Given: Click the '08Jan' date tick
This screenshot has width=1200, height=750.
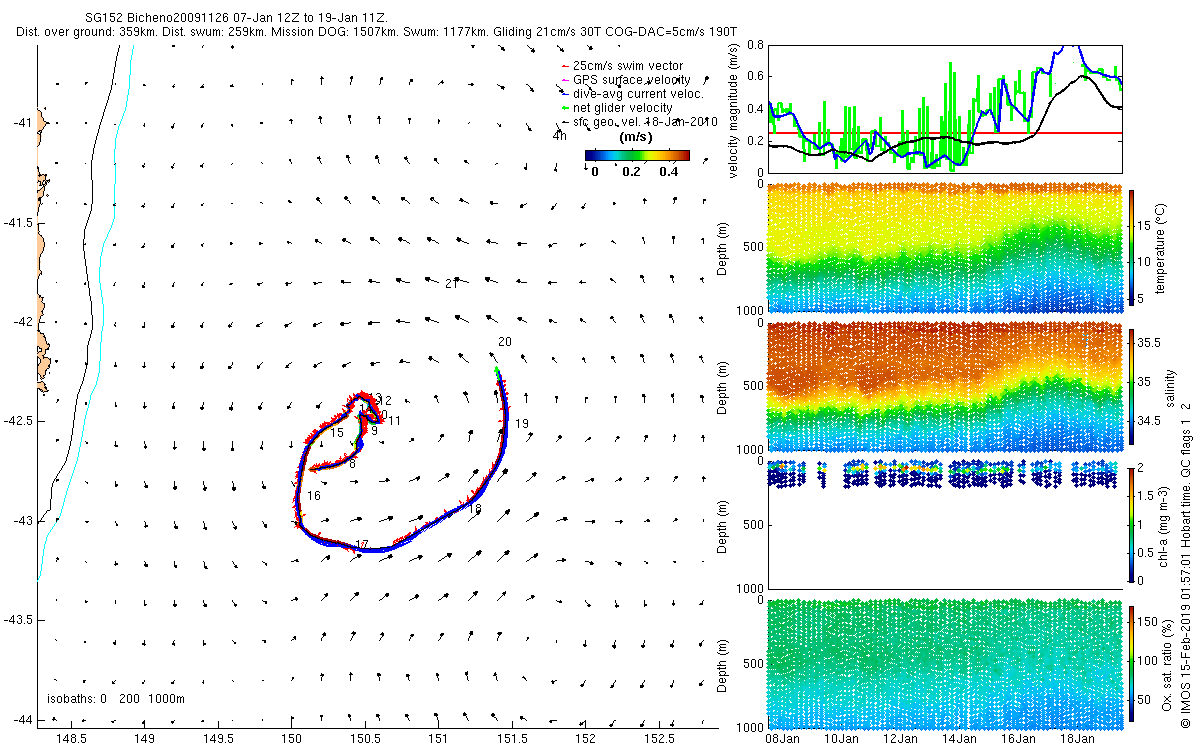Looking at the screenshot, I should [782, 738].
